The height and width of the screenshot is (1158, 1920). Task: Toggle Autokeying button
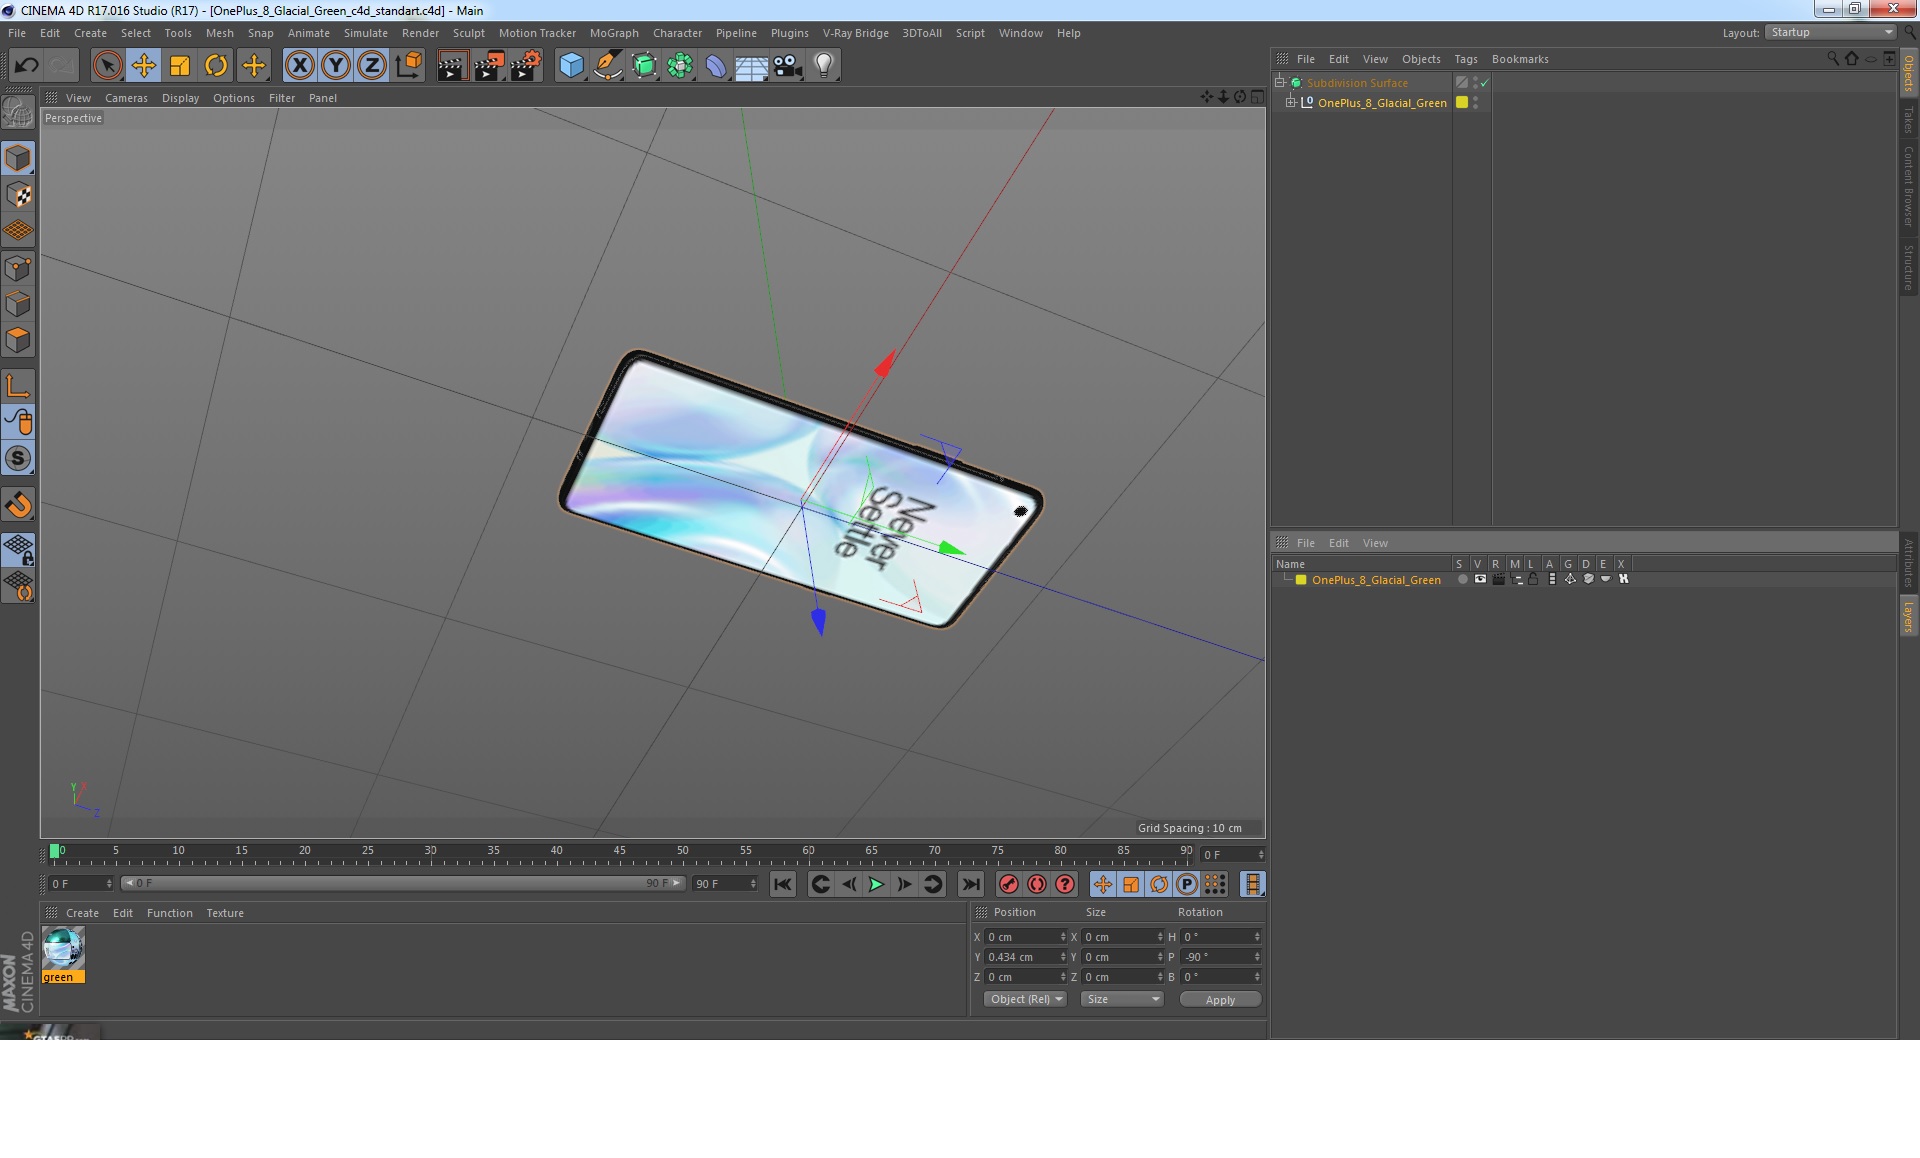click(1037, 884)
